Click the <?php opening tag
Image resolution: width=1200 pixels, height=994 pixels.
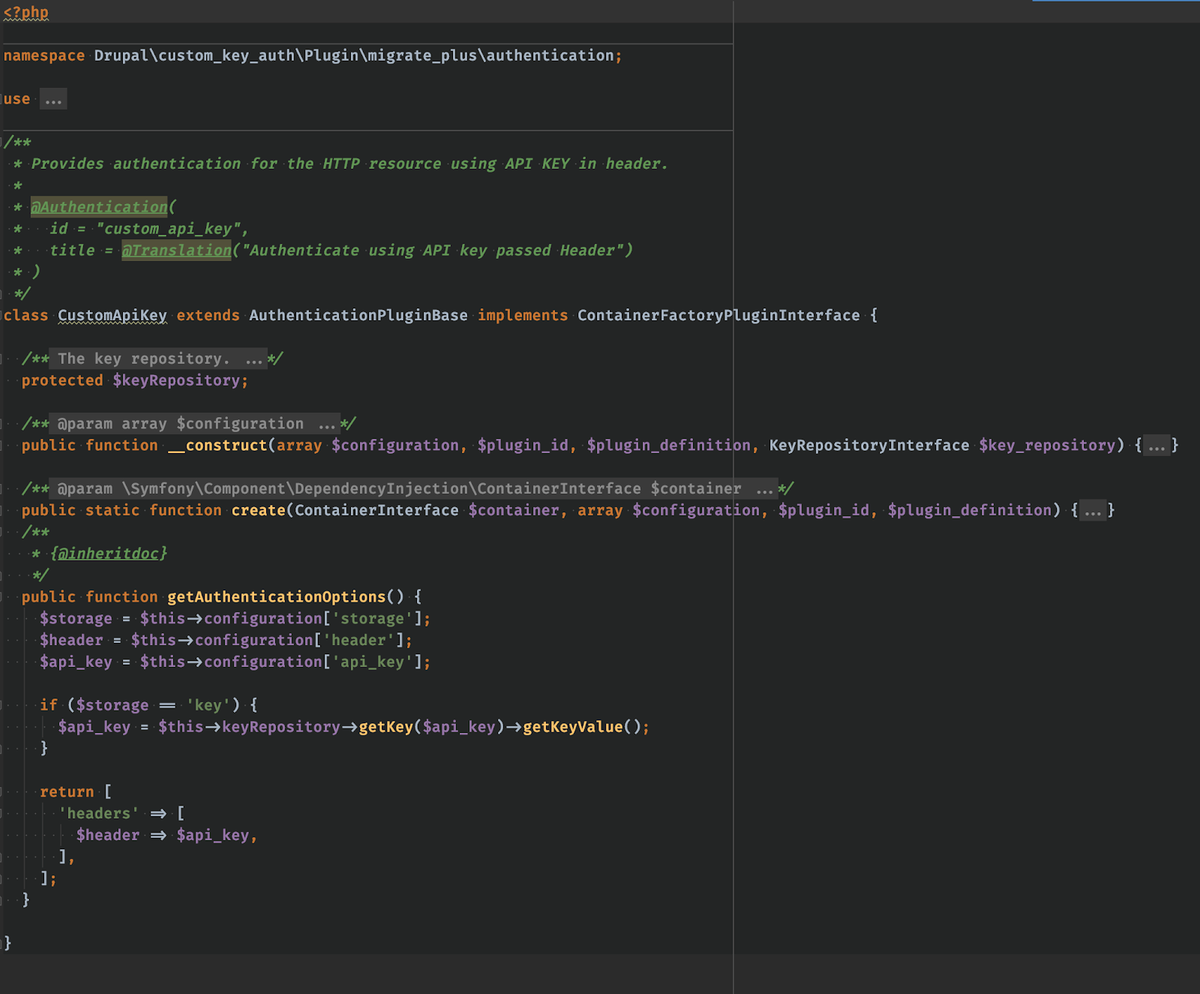tap(26, 12)
